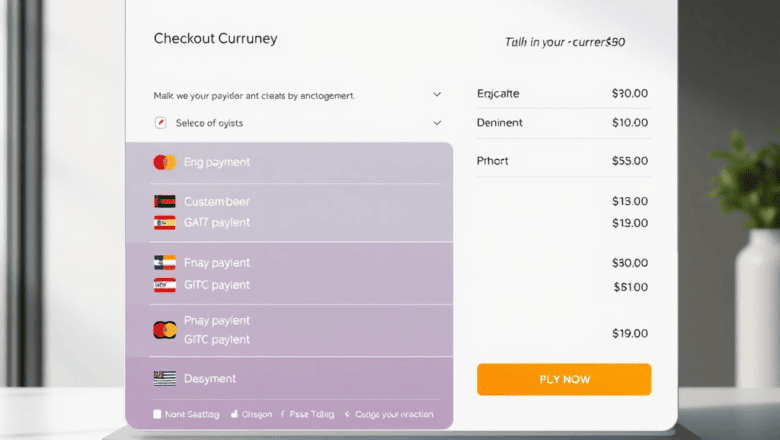The image size is (780, 440).
Task: Click the red striped flag beside GITC payient
Action: [x=165, y=285]
